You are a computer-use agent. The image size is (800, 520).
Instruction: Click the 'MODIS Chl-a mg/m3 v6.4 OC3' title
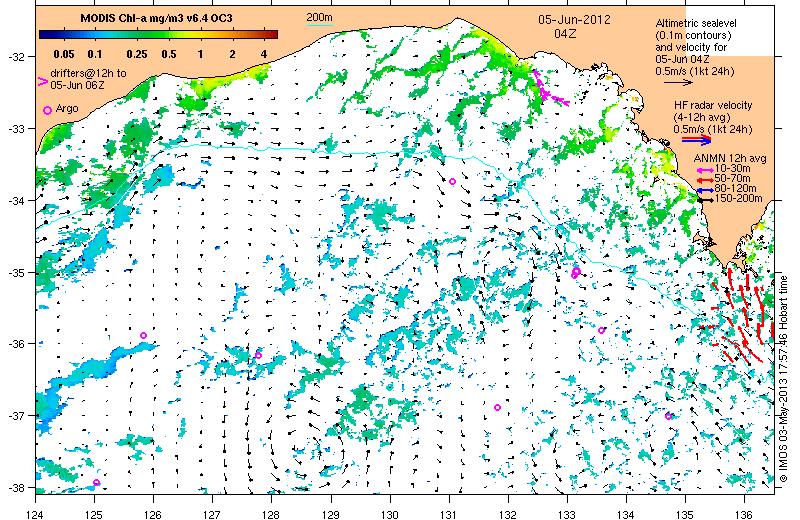coord(157,18)
